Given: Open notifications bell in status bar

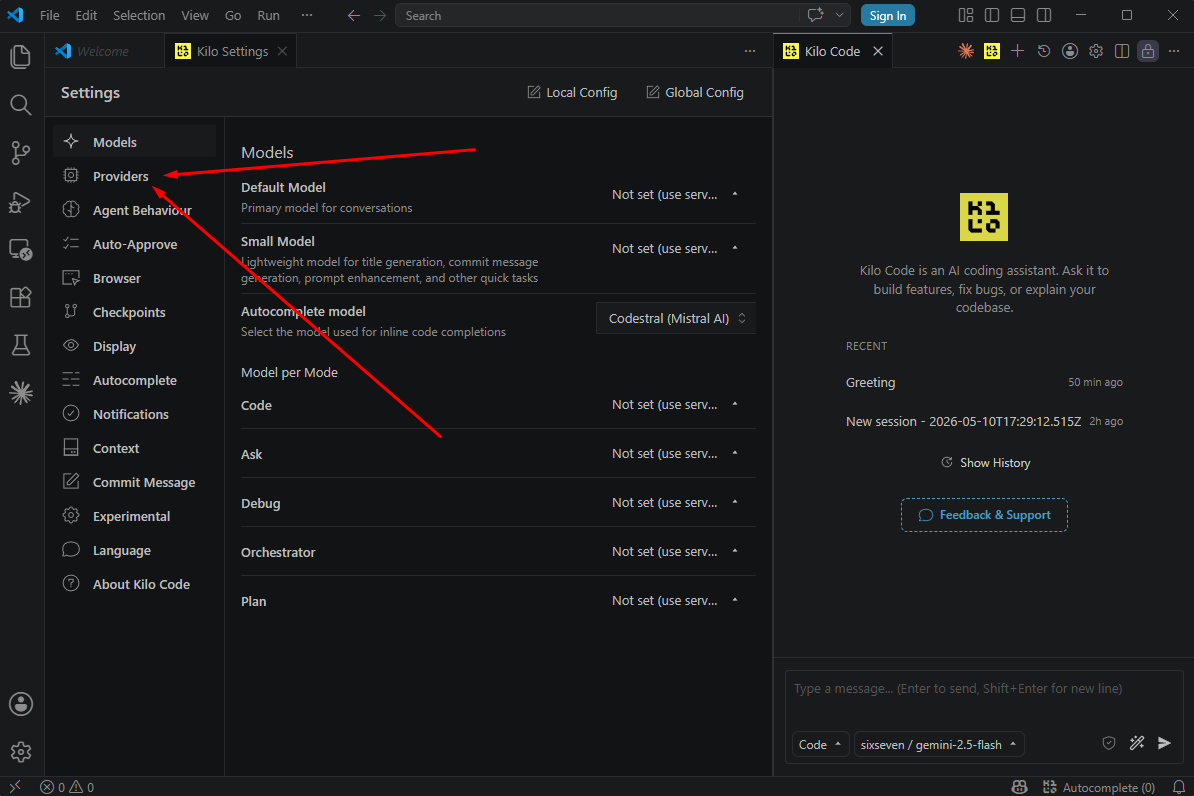Looking at the screenshot, I should tap(1179, 787).
